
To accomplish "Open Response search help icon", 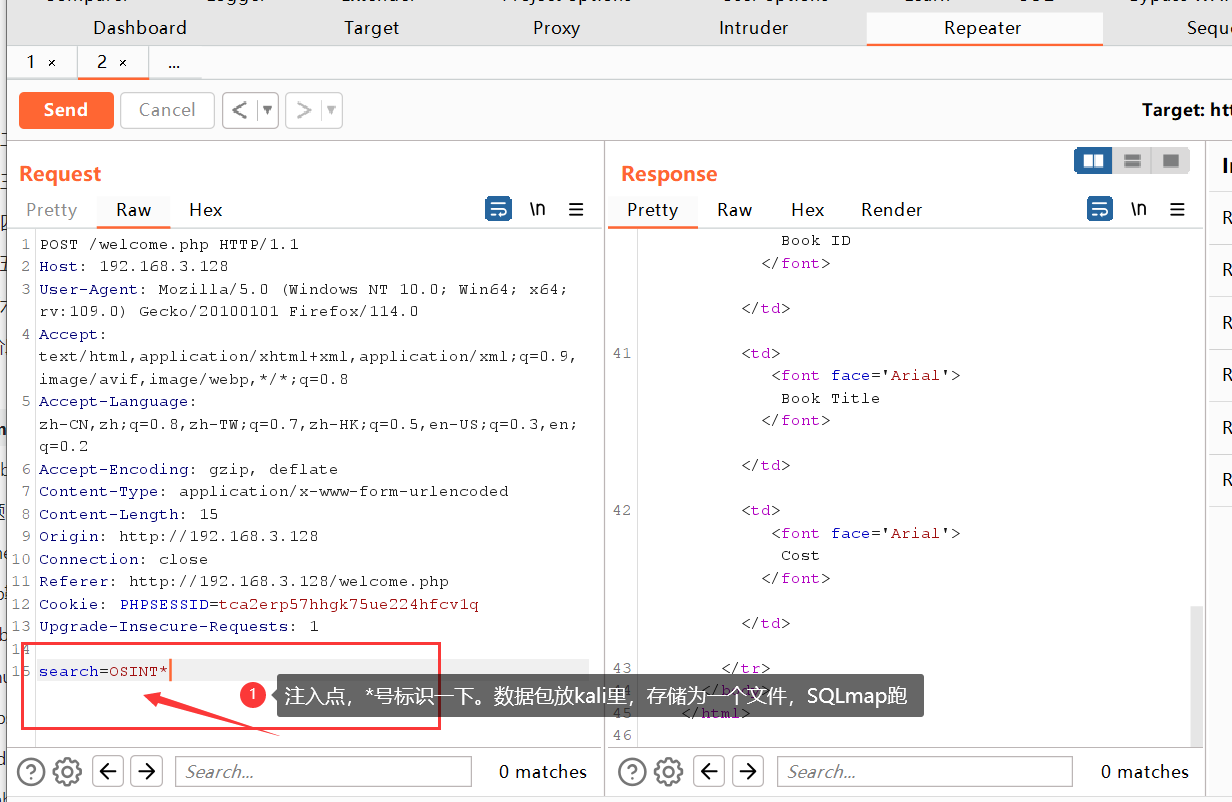I will (x=633, y=771).
